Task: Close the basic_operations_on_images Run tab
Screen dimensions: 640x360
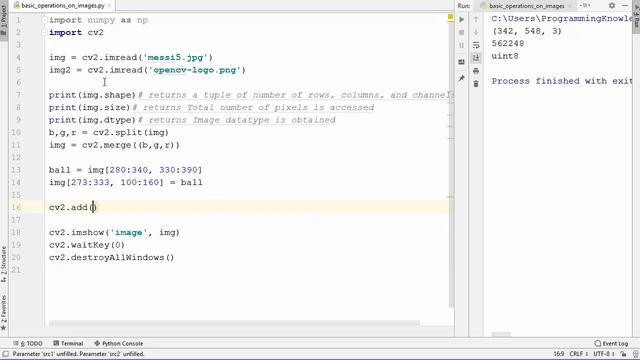Action: [x=571, y=6]
